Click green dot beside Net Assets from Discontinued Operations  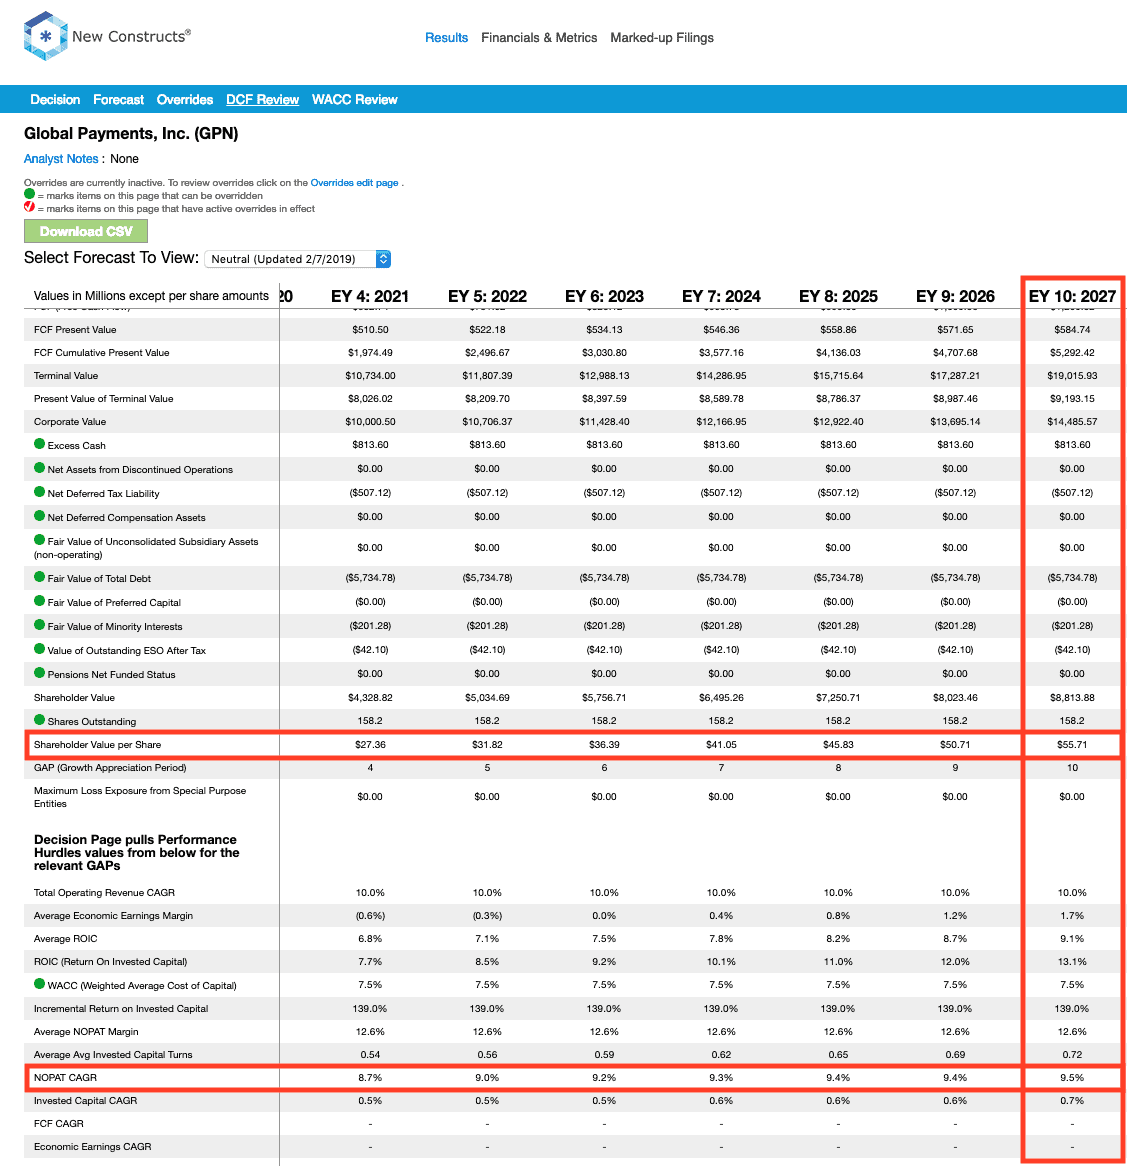coord(39,468)
